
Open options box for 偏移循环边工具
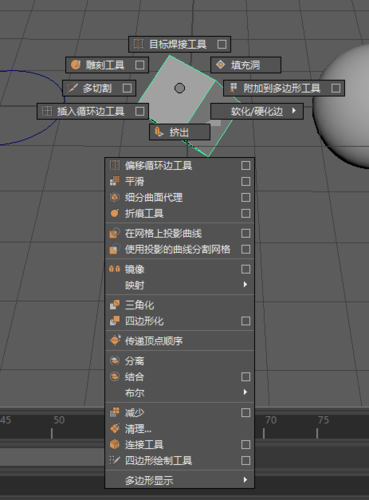[x=245, y=165]
